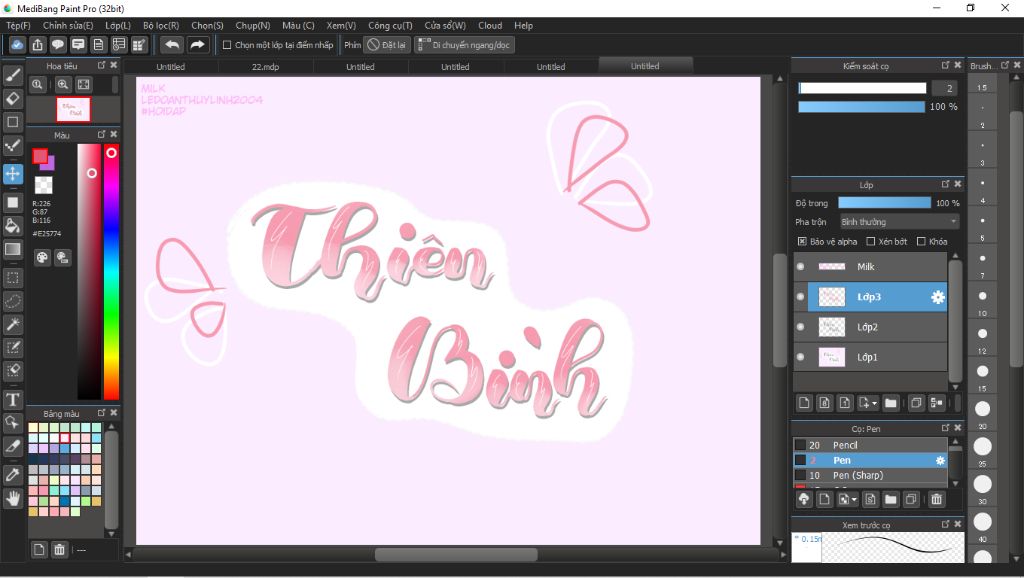
Task: Click the Di chuyển ngang/dọc button
Action: pos(465,45)
